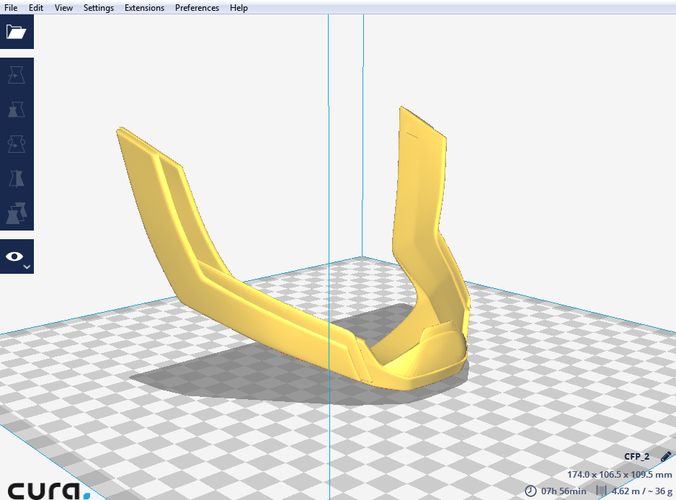
Task: Open the Edit menu
Action: (x=36, y=8)
